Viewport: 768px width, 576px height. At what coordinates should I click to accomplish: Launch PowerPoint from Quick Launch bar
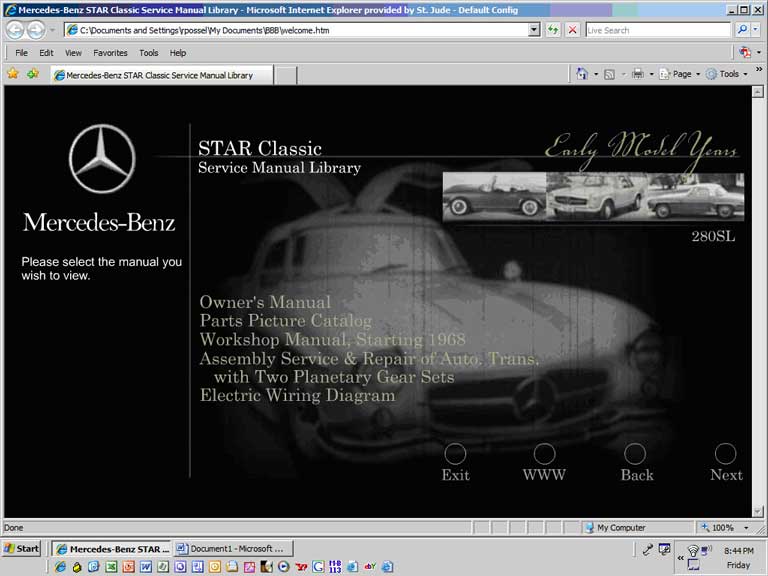(x=129, y=567)
